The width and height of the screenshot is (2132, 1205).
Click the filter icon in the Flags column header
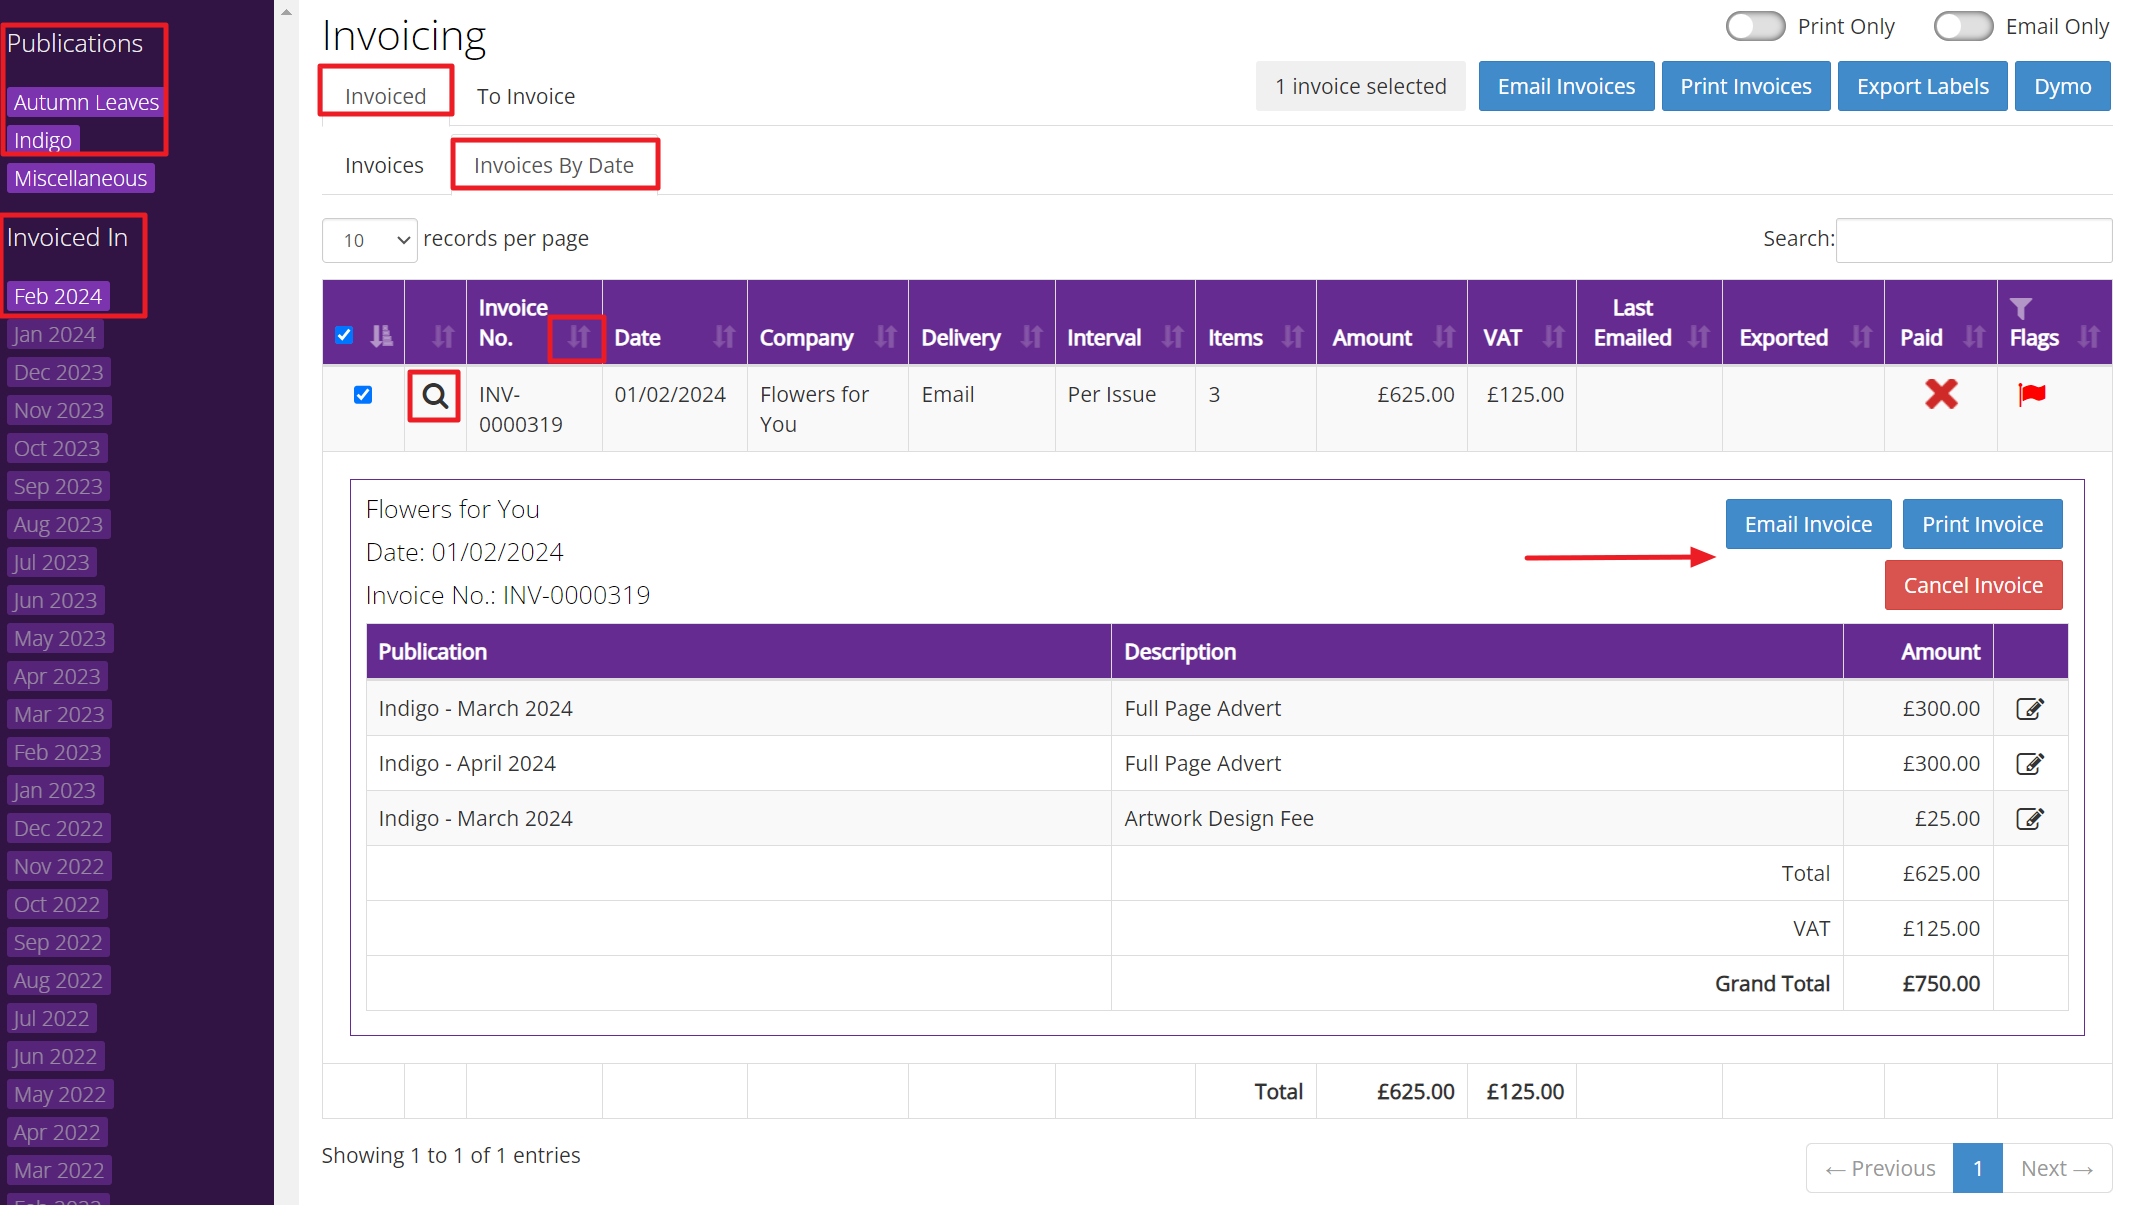[2022, 309]
